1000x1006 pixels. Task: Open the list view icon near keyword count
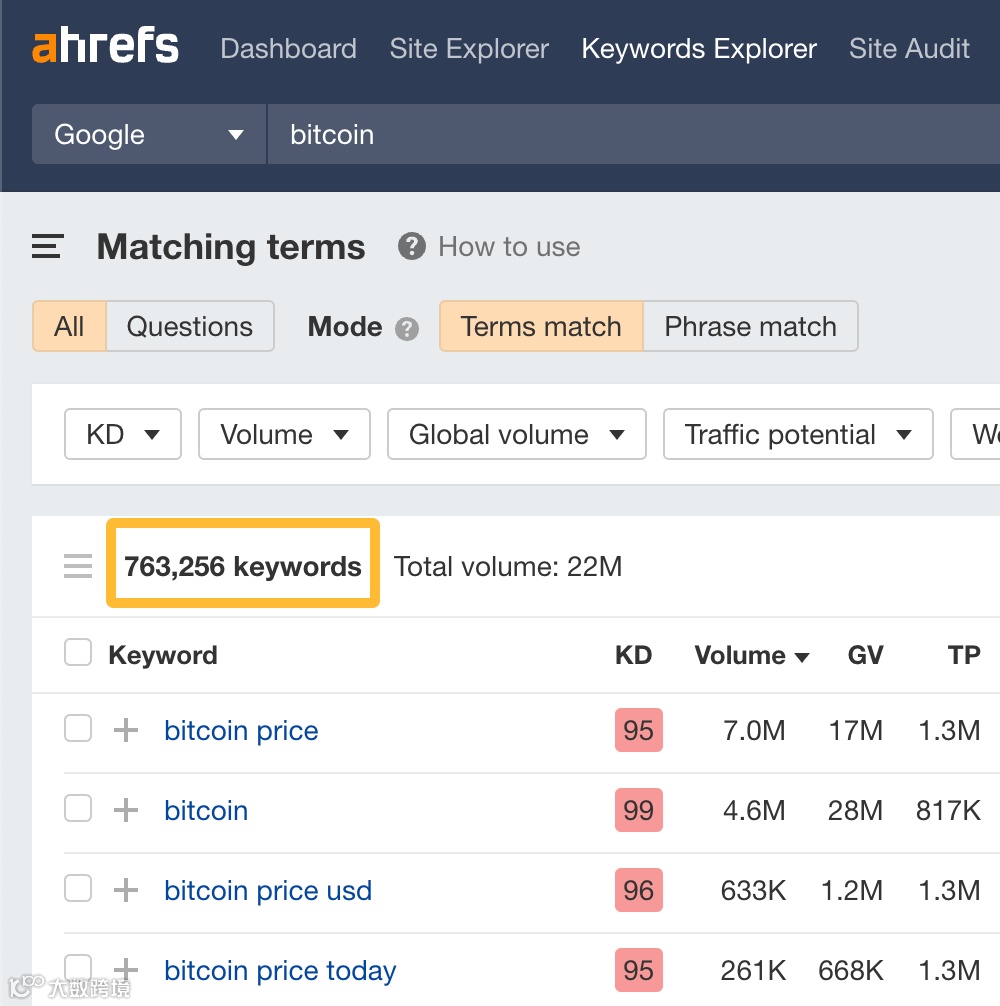point(77,566)
